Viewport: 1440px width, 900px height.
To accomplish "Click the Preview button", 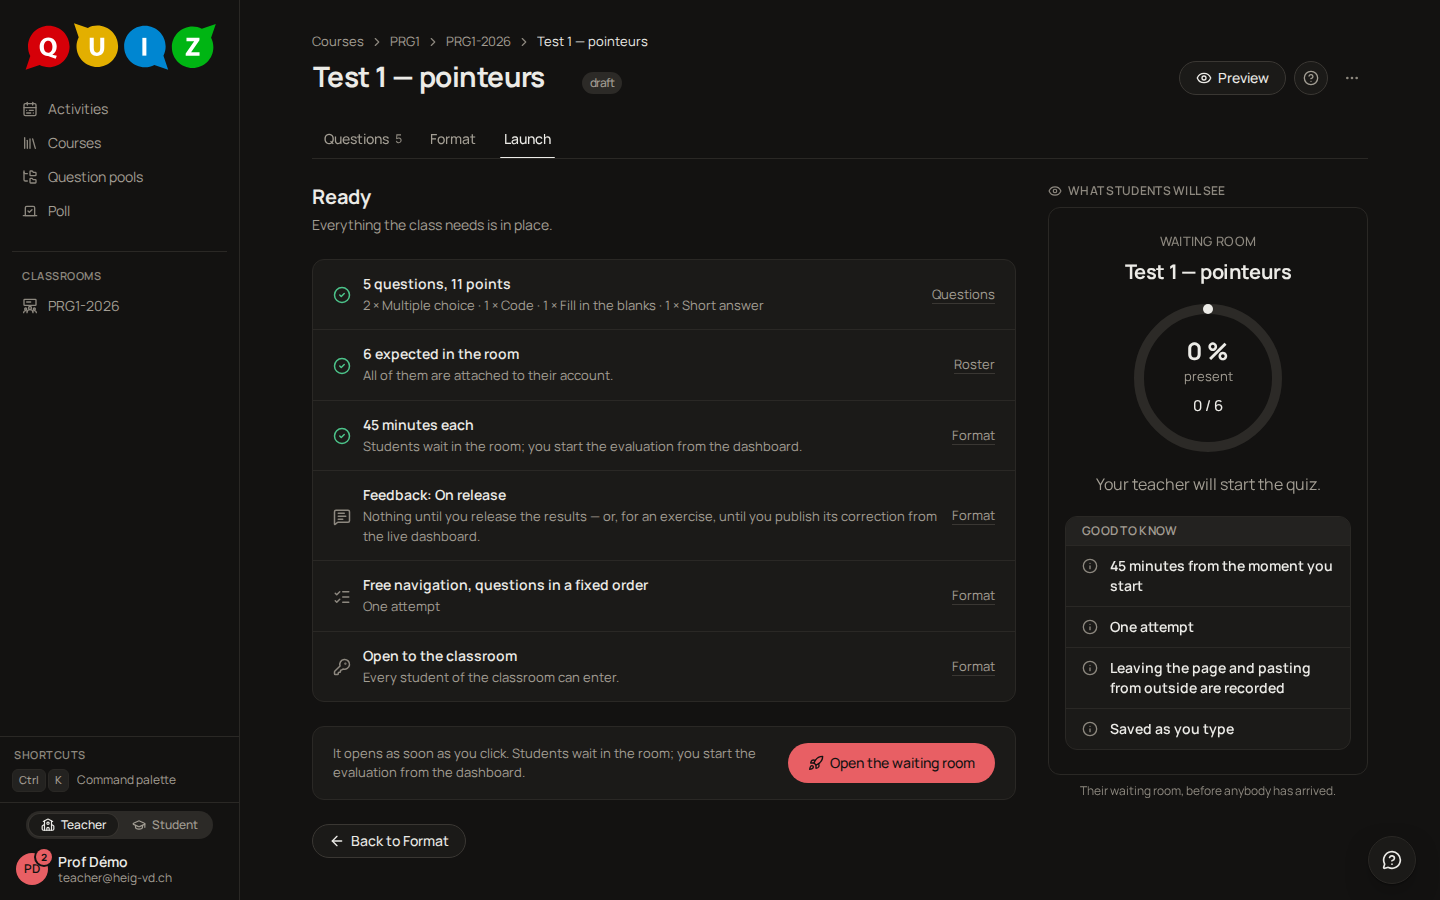I will 1232,78.
